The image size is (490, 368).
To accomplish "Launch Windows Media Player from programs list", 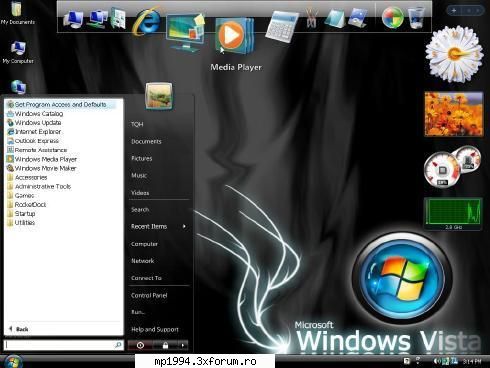I will pyautogui.click(x=42, y=159).
